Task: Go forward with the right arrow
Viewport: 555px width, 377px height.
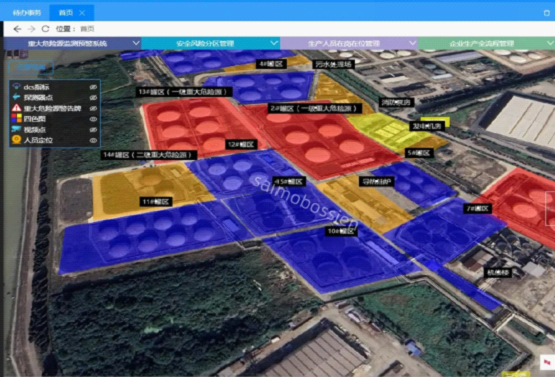Action: [x=32, y=29]
